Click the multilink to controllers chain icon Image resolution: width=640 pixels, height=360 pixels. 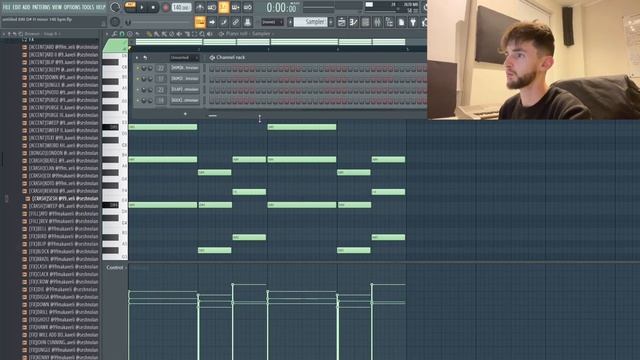pyautogui.click(x=236, y=22)
